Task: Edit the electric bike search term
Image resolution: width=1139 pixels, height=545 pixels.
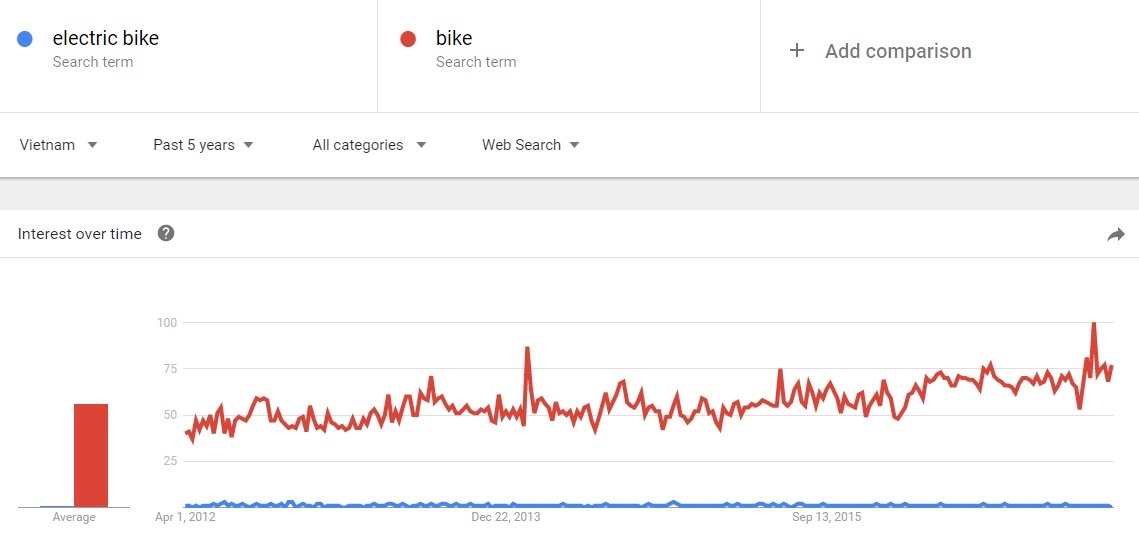Action: [106, 39]
